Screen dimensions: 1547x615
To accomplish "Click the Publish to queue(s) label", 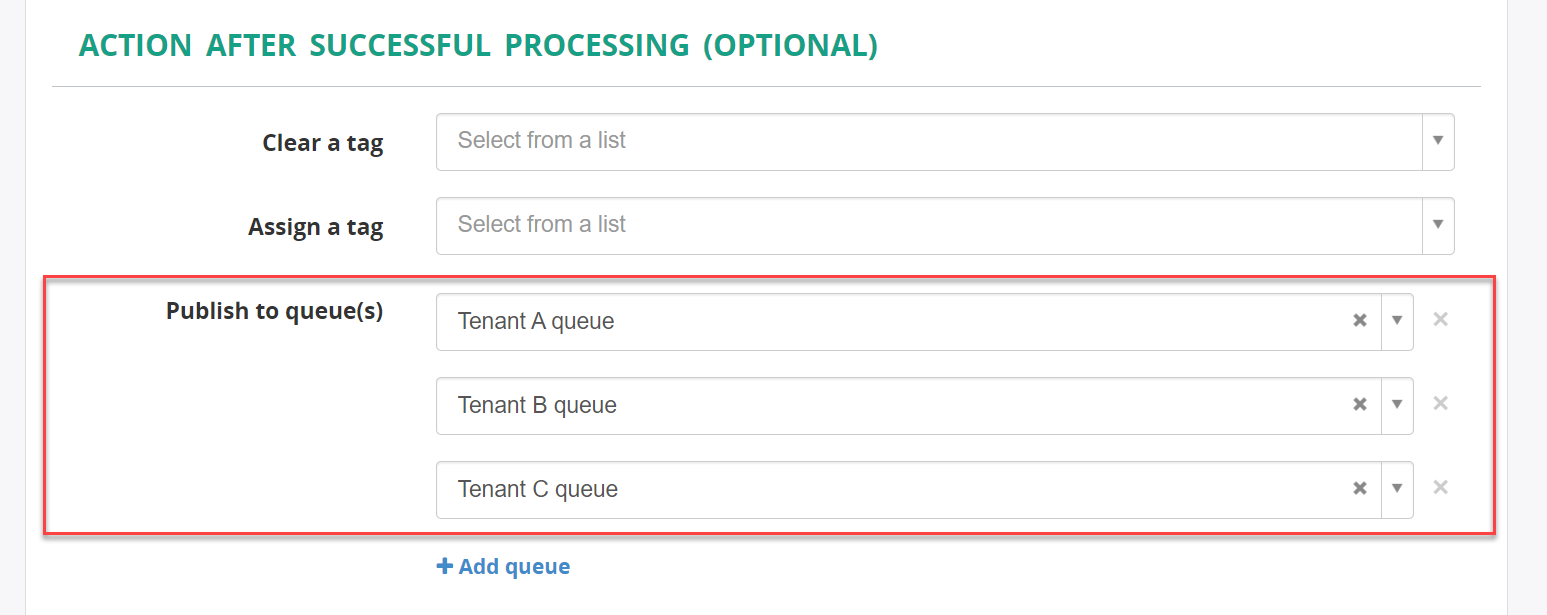I will [275, 311].
